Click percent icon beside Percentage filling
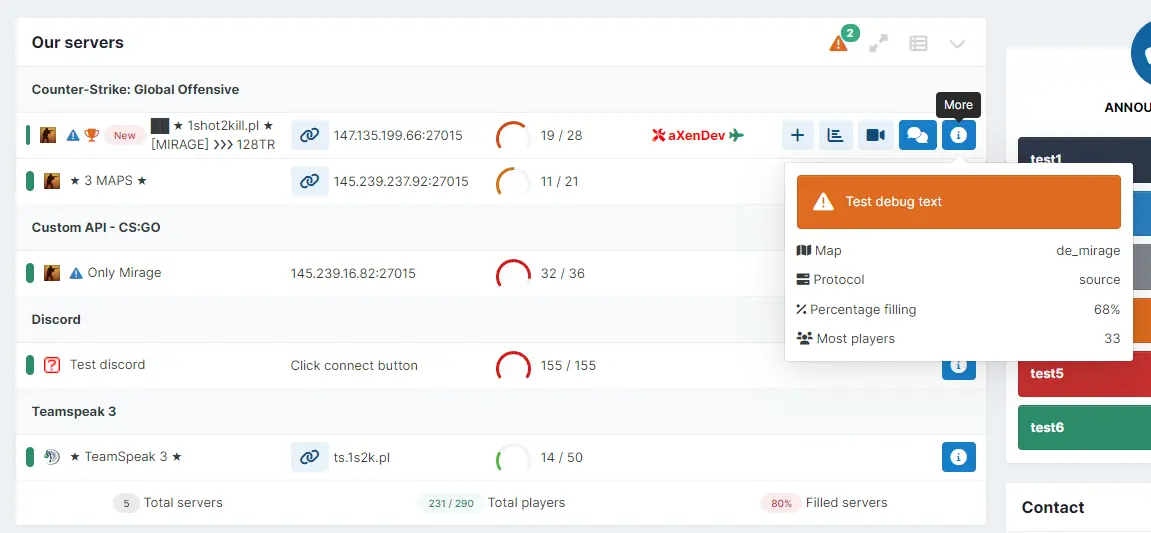Viewport: 1151px width, 533px height. (802, 309)
